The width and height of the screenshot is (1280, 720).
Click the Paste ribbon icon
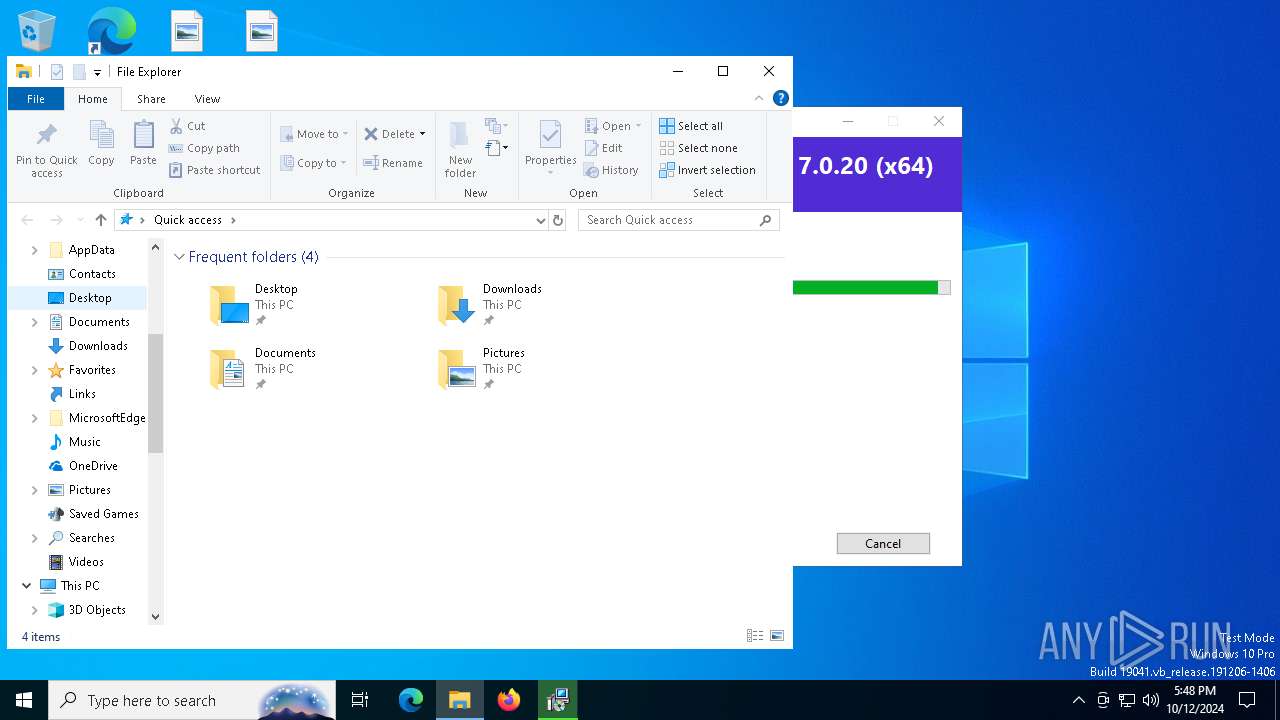pos(143,143)
